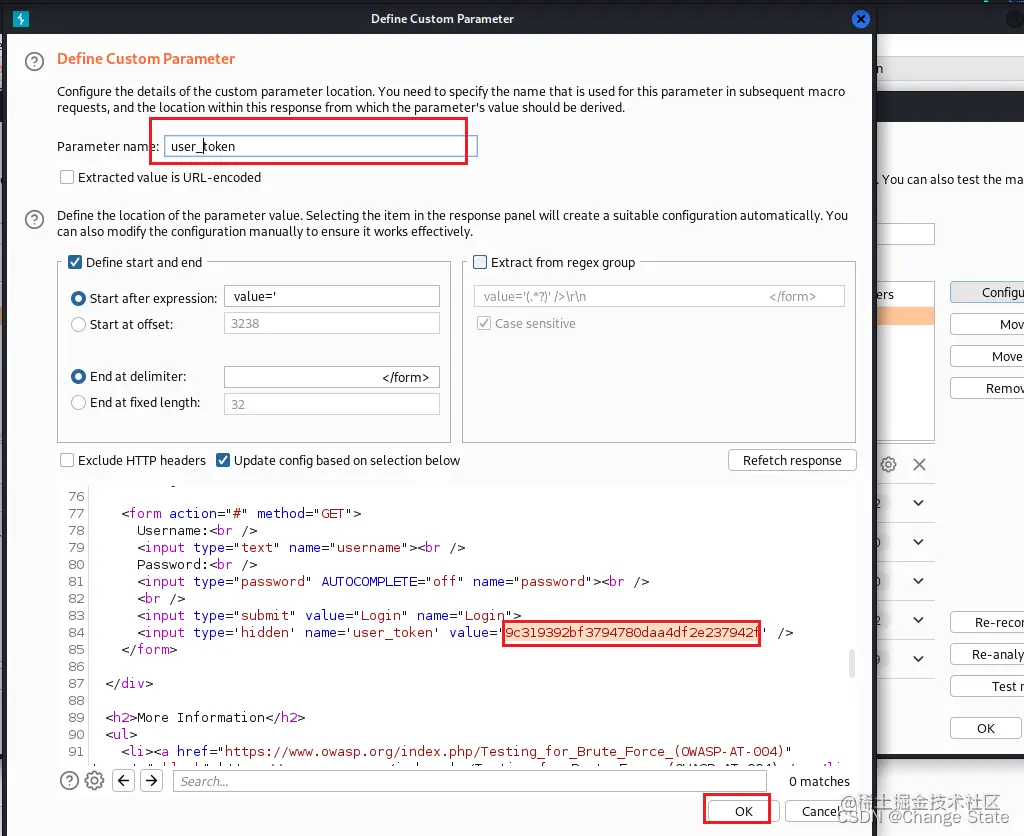Click Configure button in background macro editor
Image resolution: width=1024 pixels, height=836 pixels.
987,293
